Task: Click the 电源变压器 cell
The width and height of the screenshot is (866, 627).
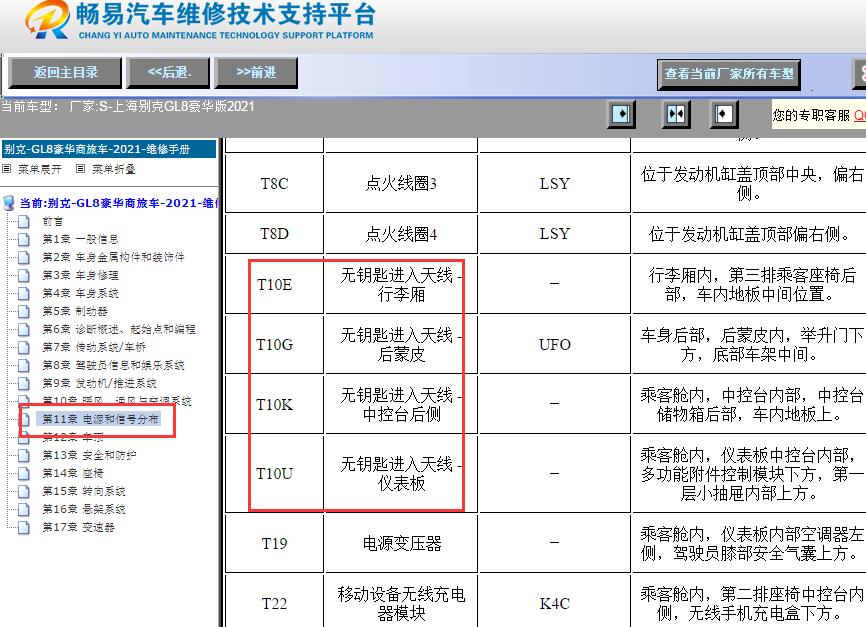Action: pos(402,544)
